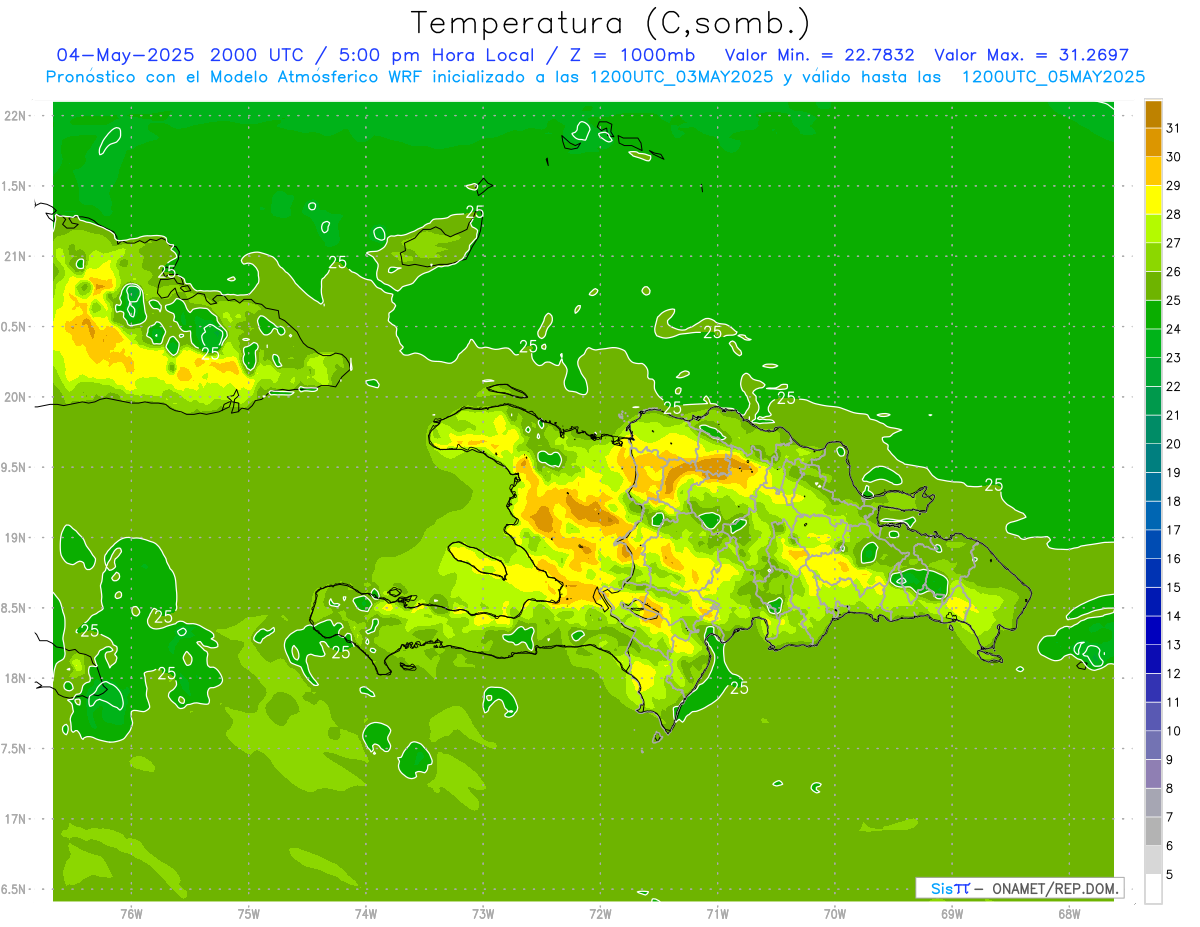
Task: Click the legend label "31"
Action: coord(1173,128)
